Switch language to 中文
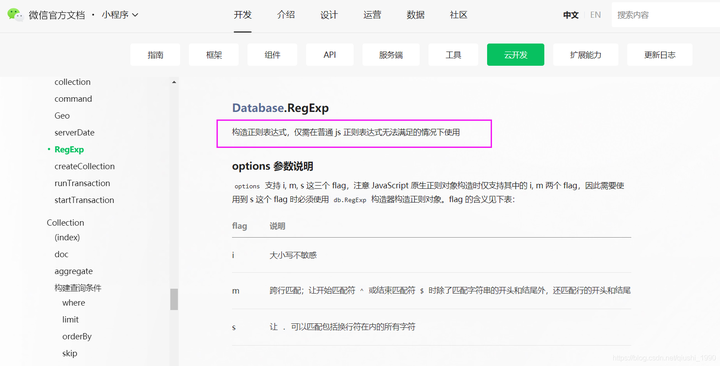720x366 pixels. click(571, 15)
